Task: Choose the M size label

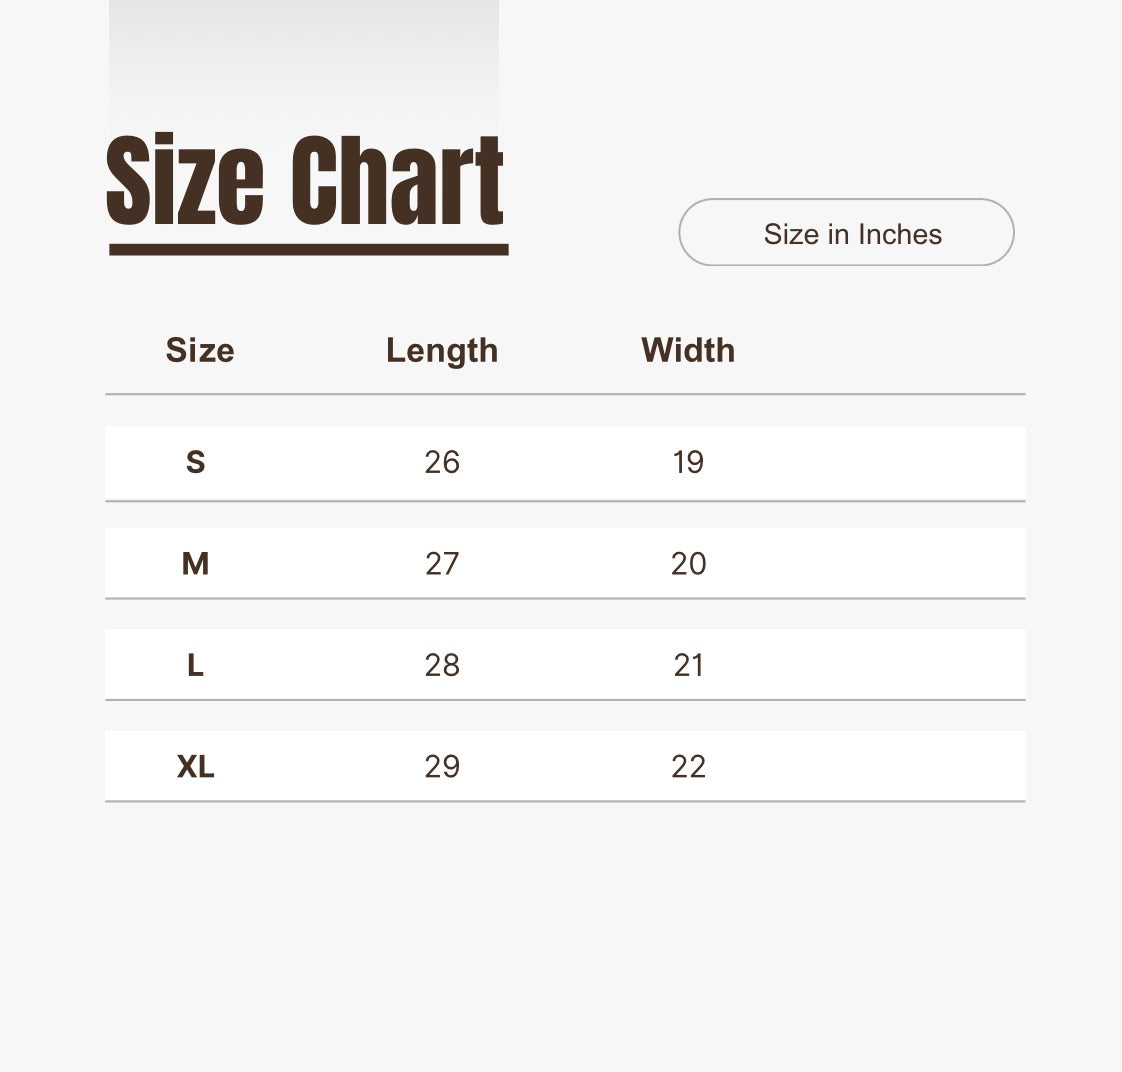Action: (x=195, y=564)
